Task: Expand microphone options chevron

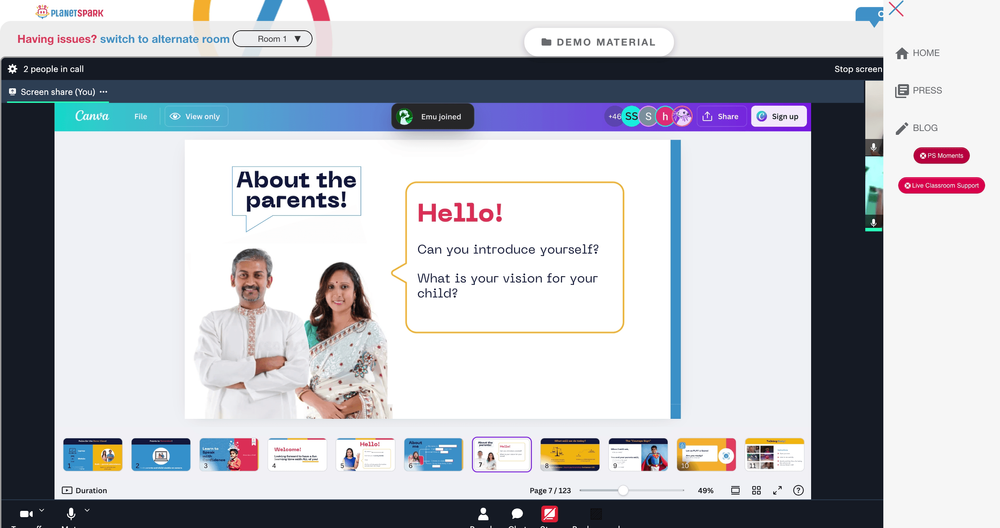Action: tap(87, 510)
